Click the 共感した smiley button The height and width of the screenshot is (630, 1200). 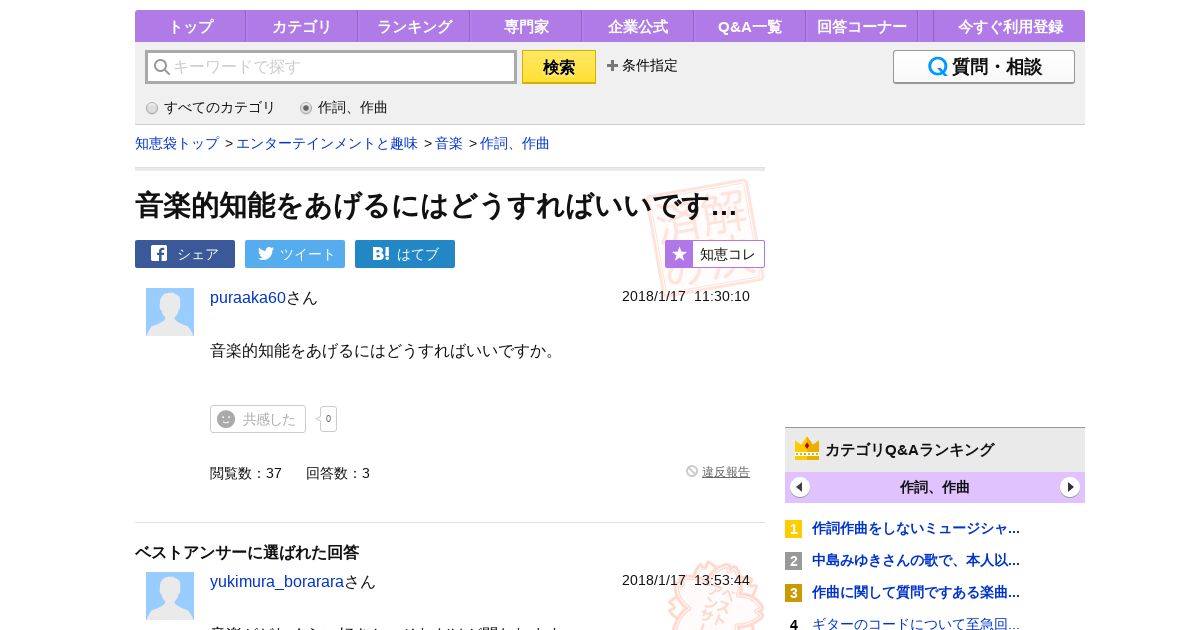point(258,419)
